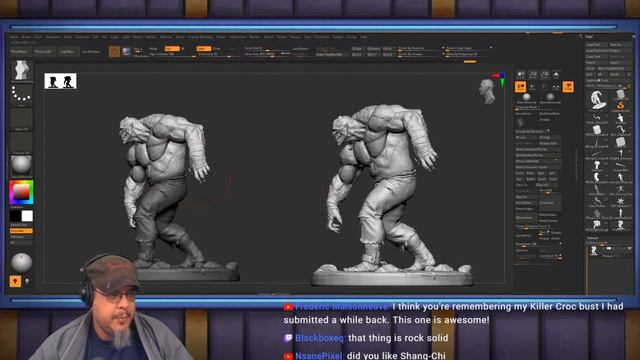
Task: Click second icon in right shelf top row
Action: [x=533, y=75]
